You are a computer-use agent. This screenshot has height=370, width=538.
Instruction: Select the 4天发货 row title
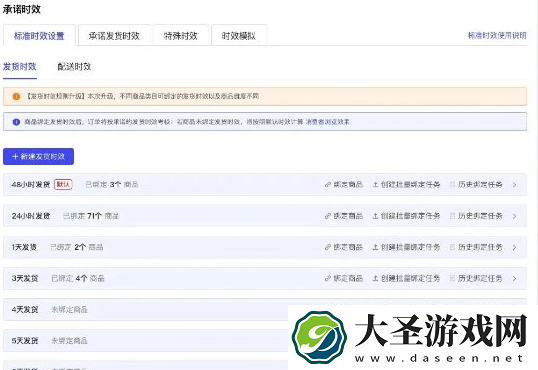[25, 310]
